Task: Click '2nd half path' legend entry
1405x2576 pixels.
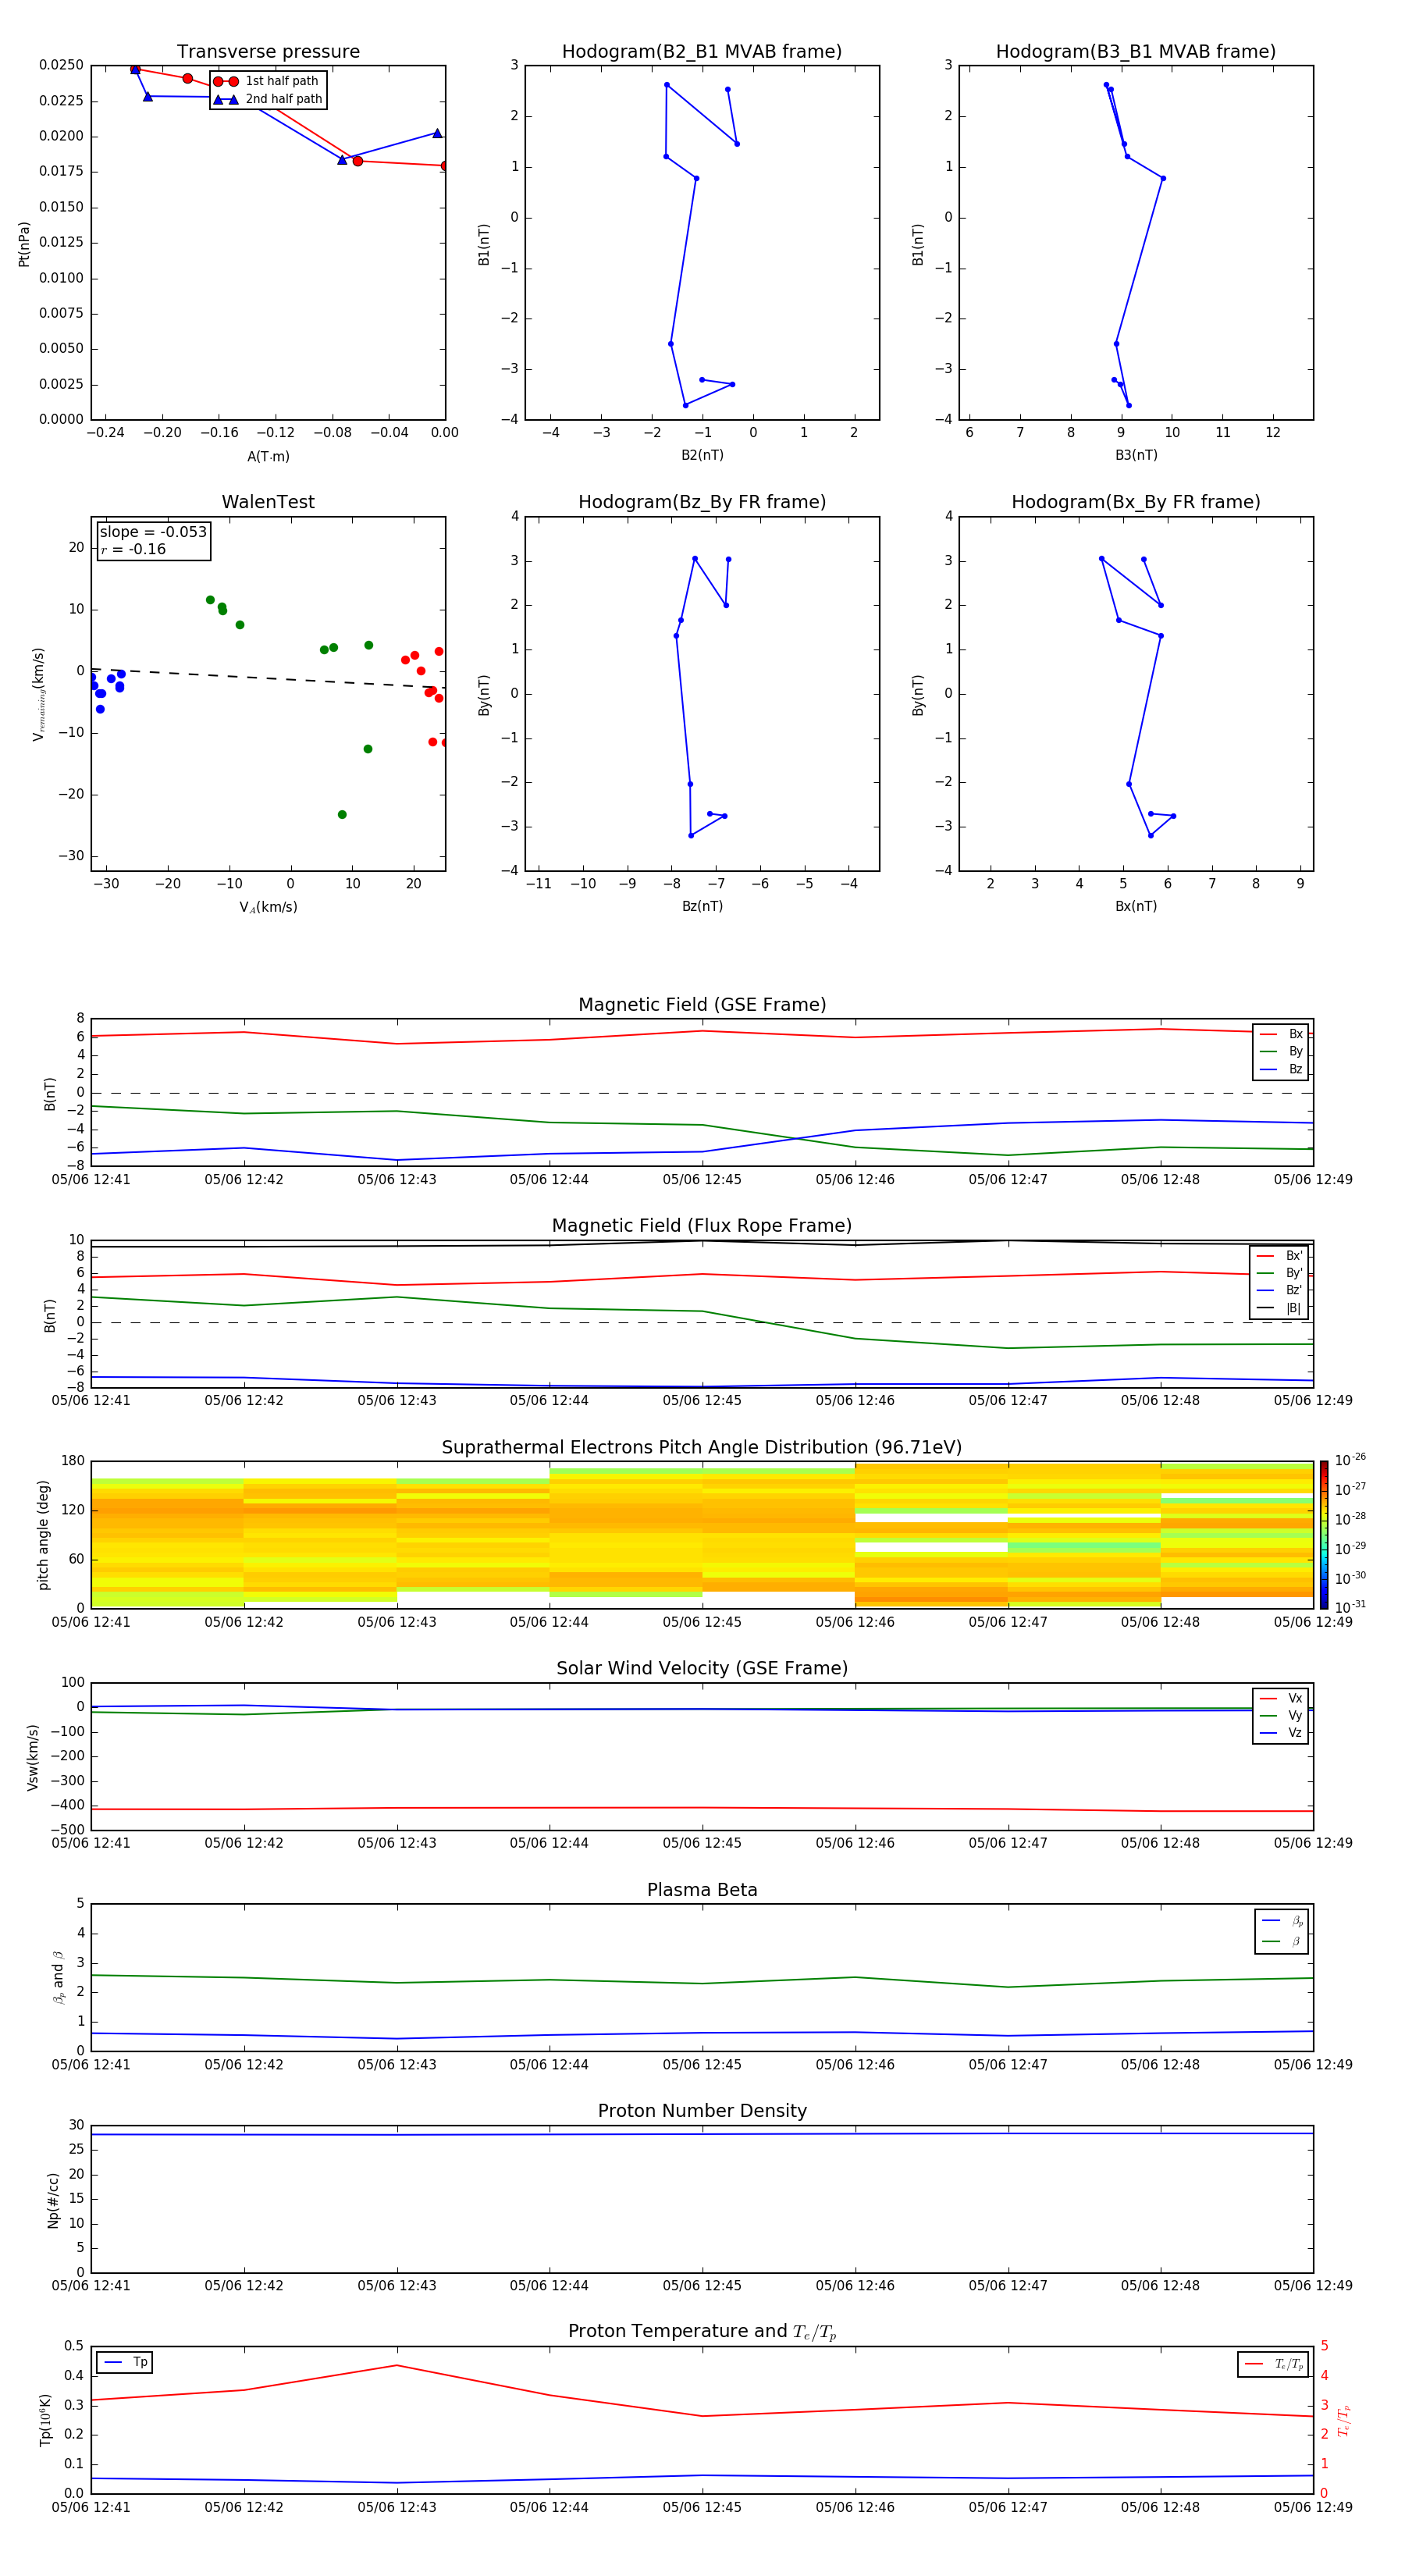Action: [268, 99]
